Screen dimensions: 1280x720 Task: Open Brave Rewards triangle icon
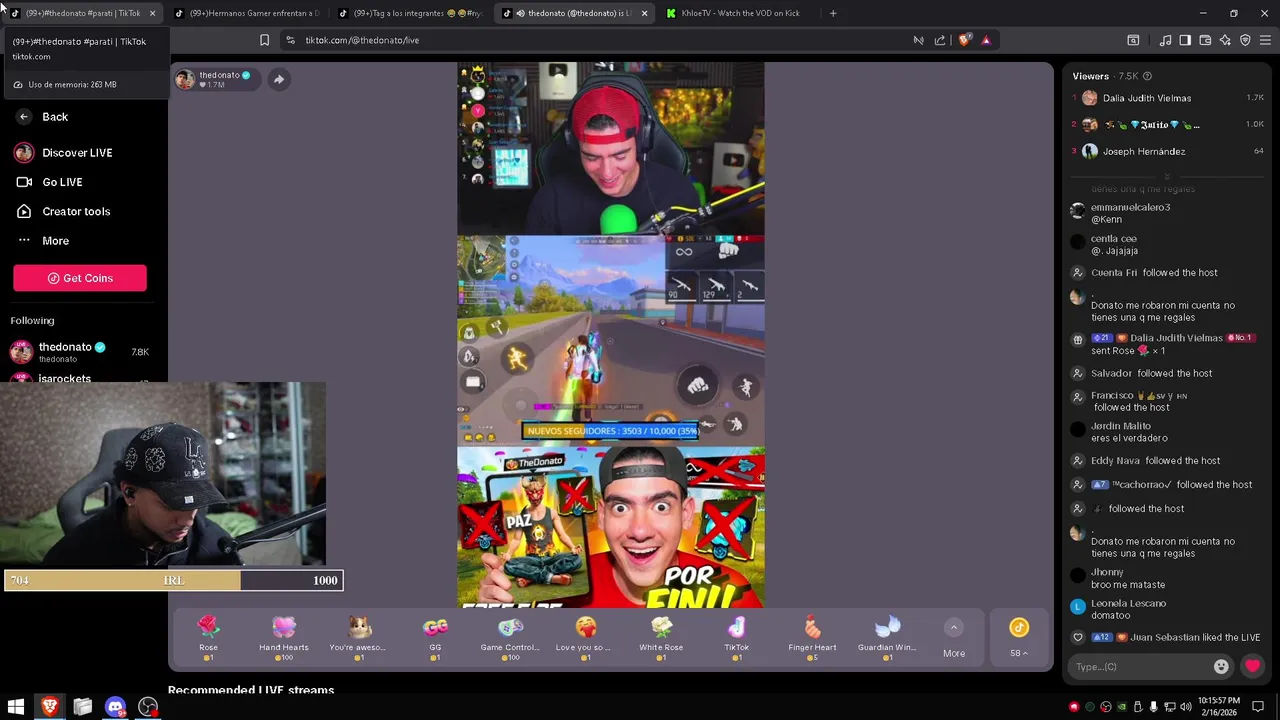point(986,40)
